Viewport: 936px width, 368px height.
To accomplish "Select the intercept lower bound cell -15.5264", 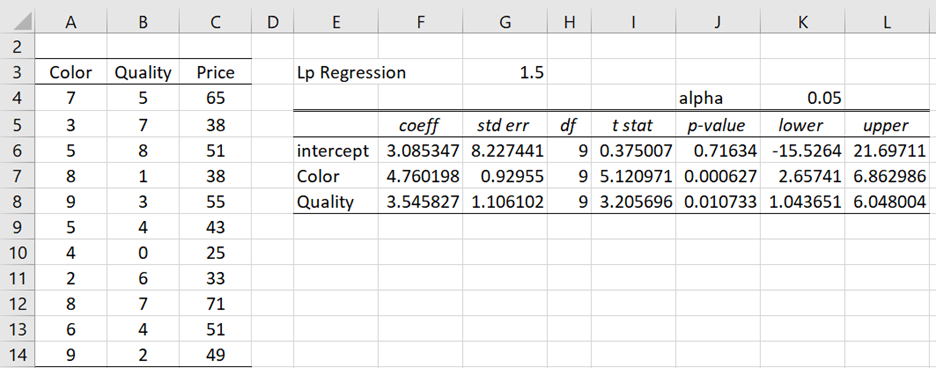I will click(x=803, y=151).
